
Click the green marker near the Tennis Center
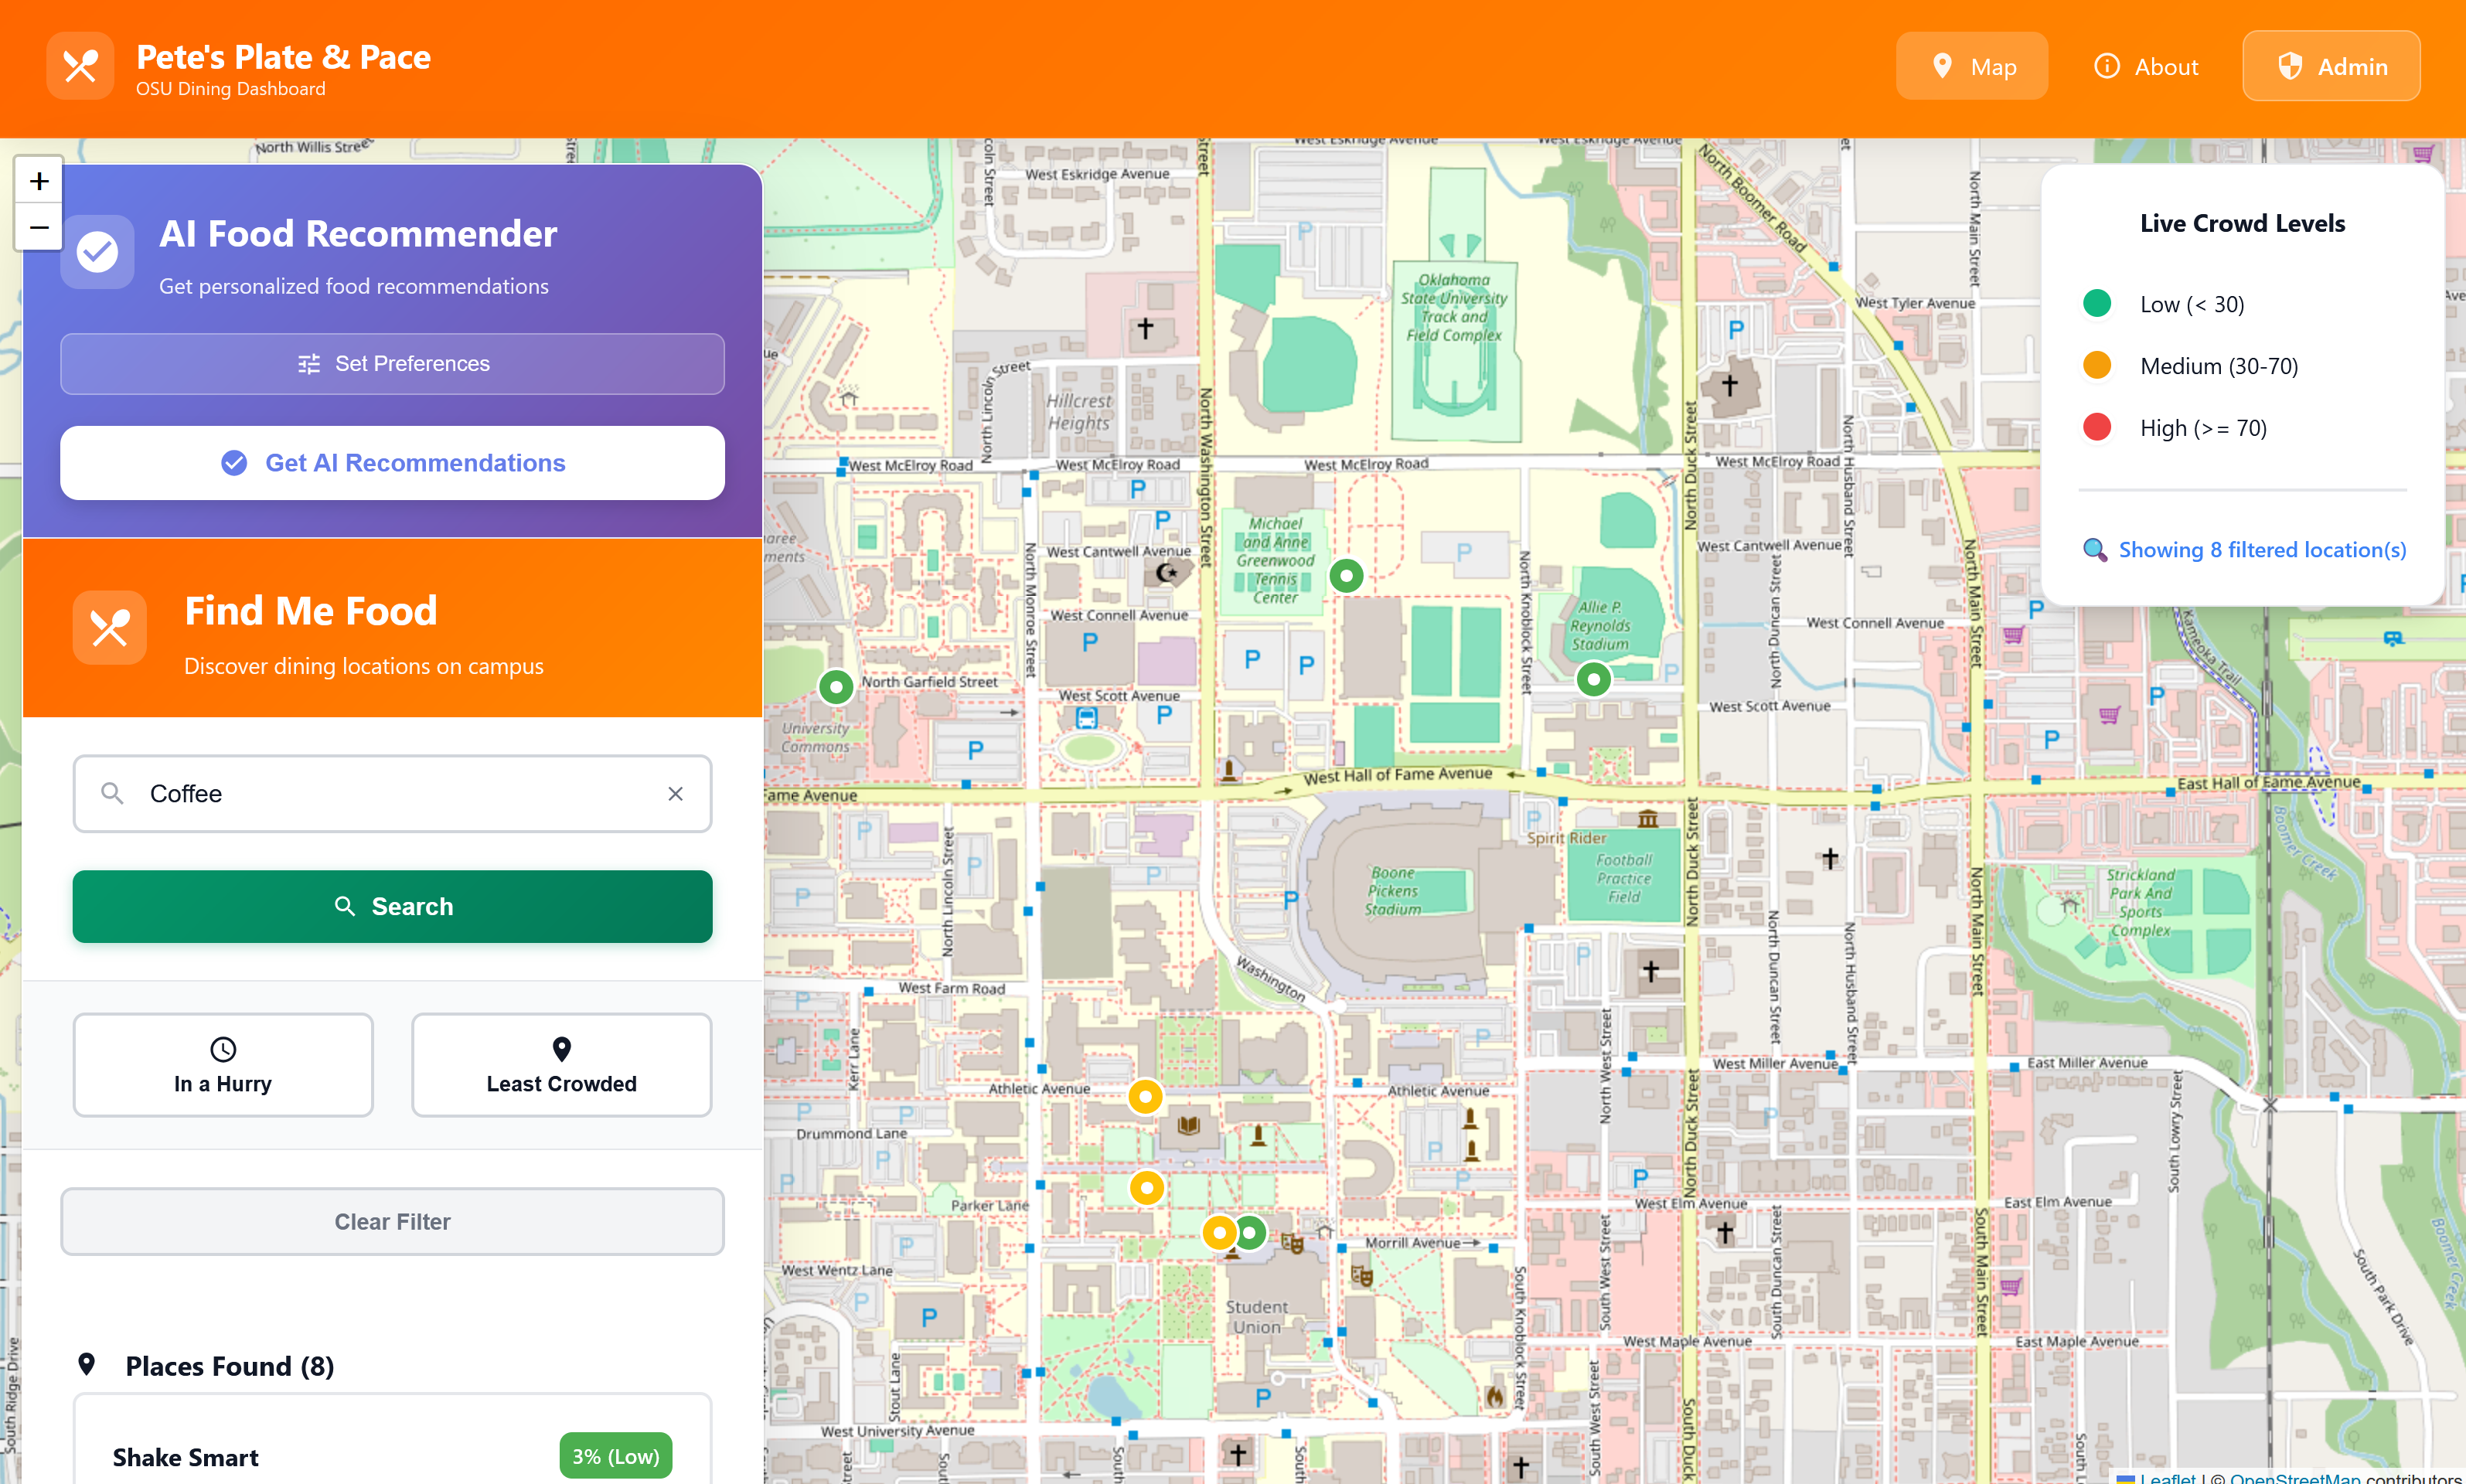pyautogui.click(x=1346, y=575)
